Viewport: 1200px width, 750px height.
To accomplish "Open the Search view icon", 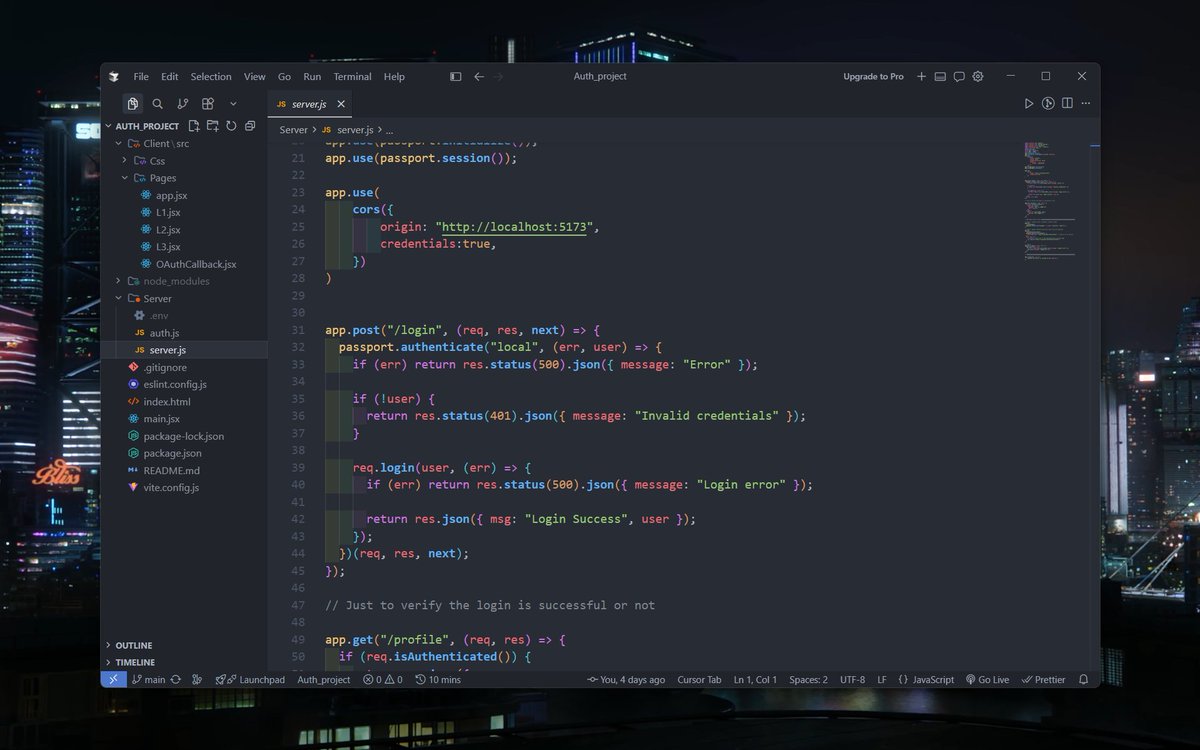I will coord(157,104).
